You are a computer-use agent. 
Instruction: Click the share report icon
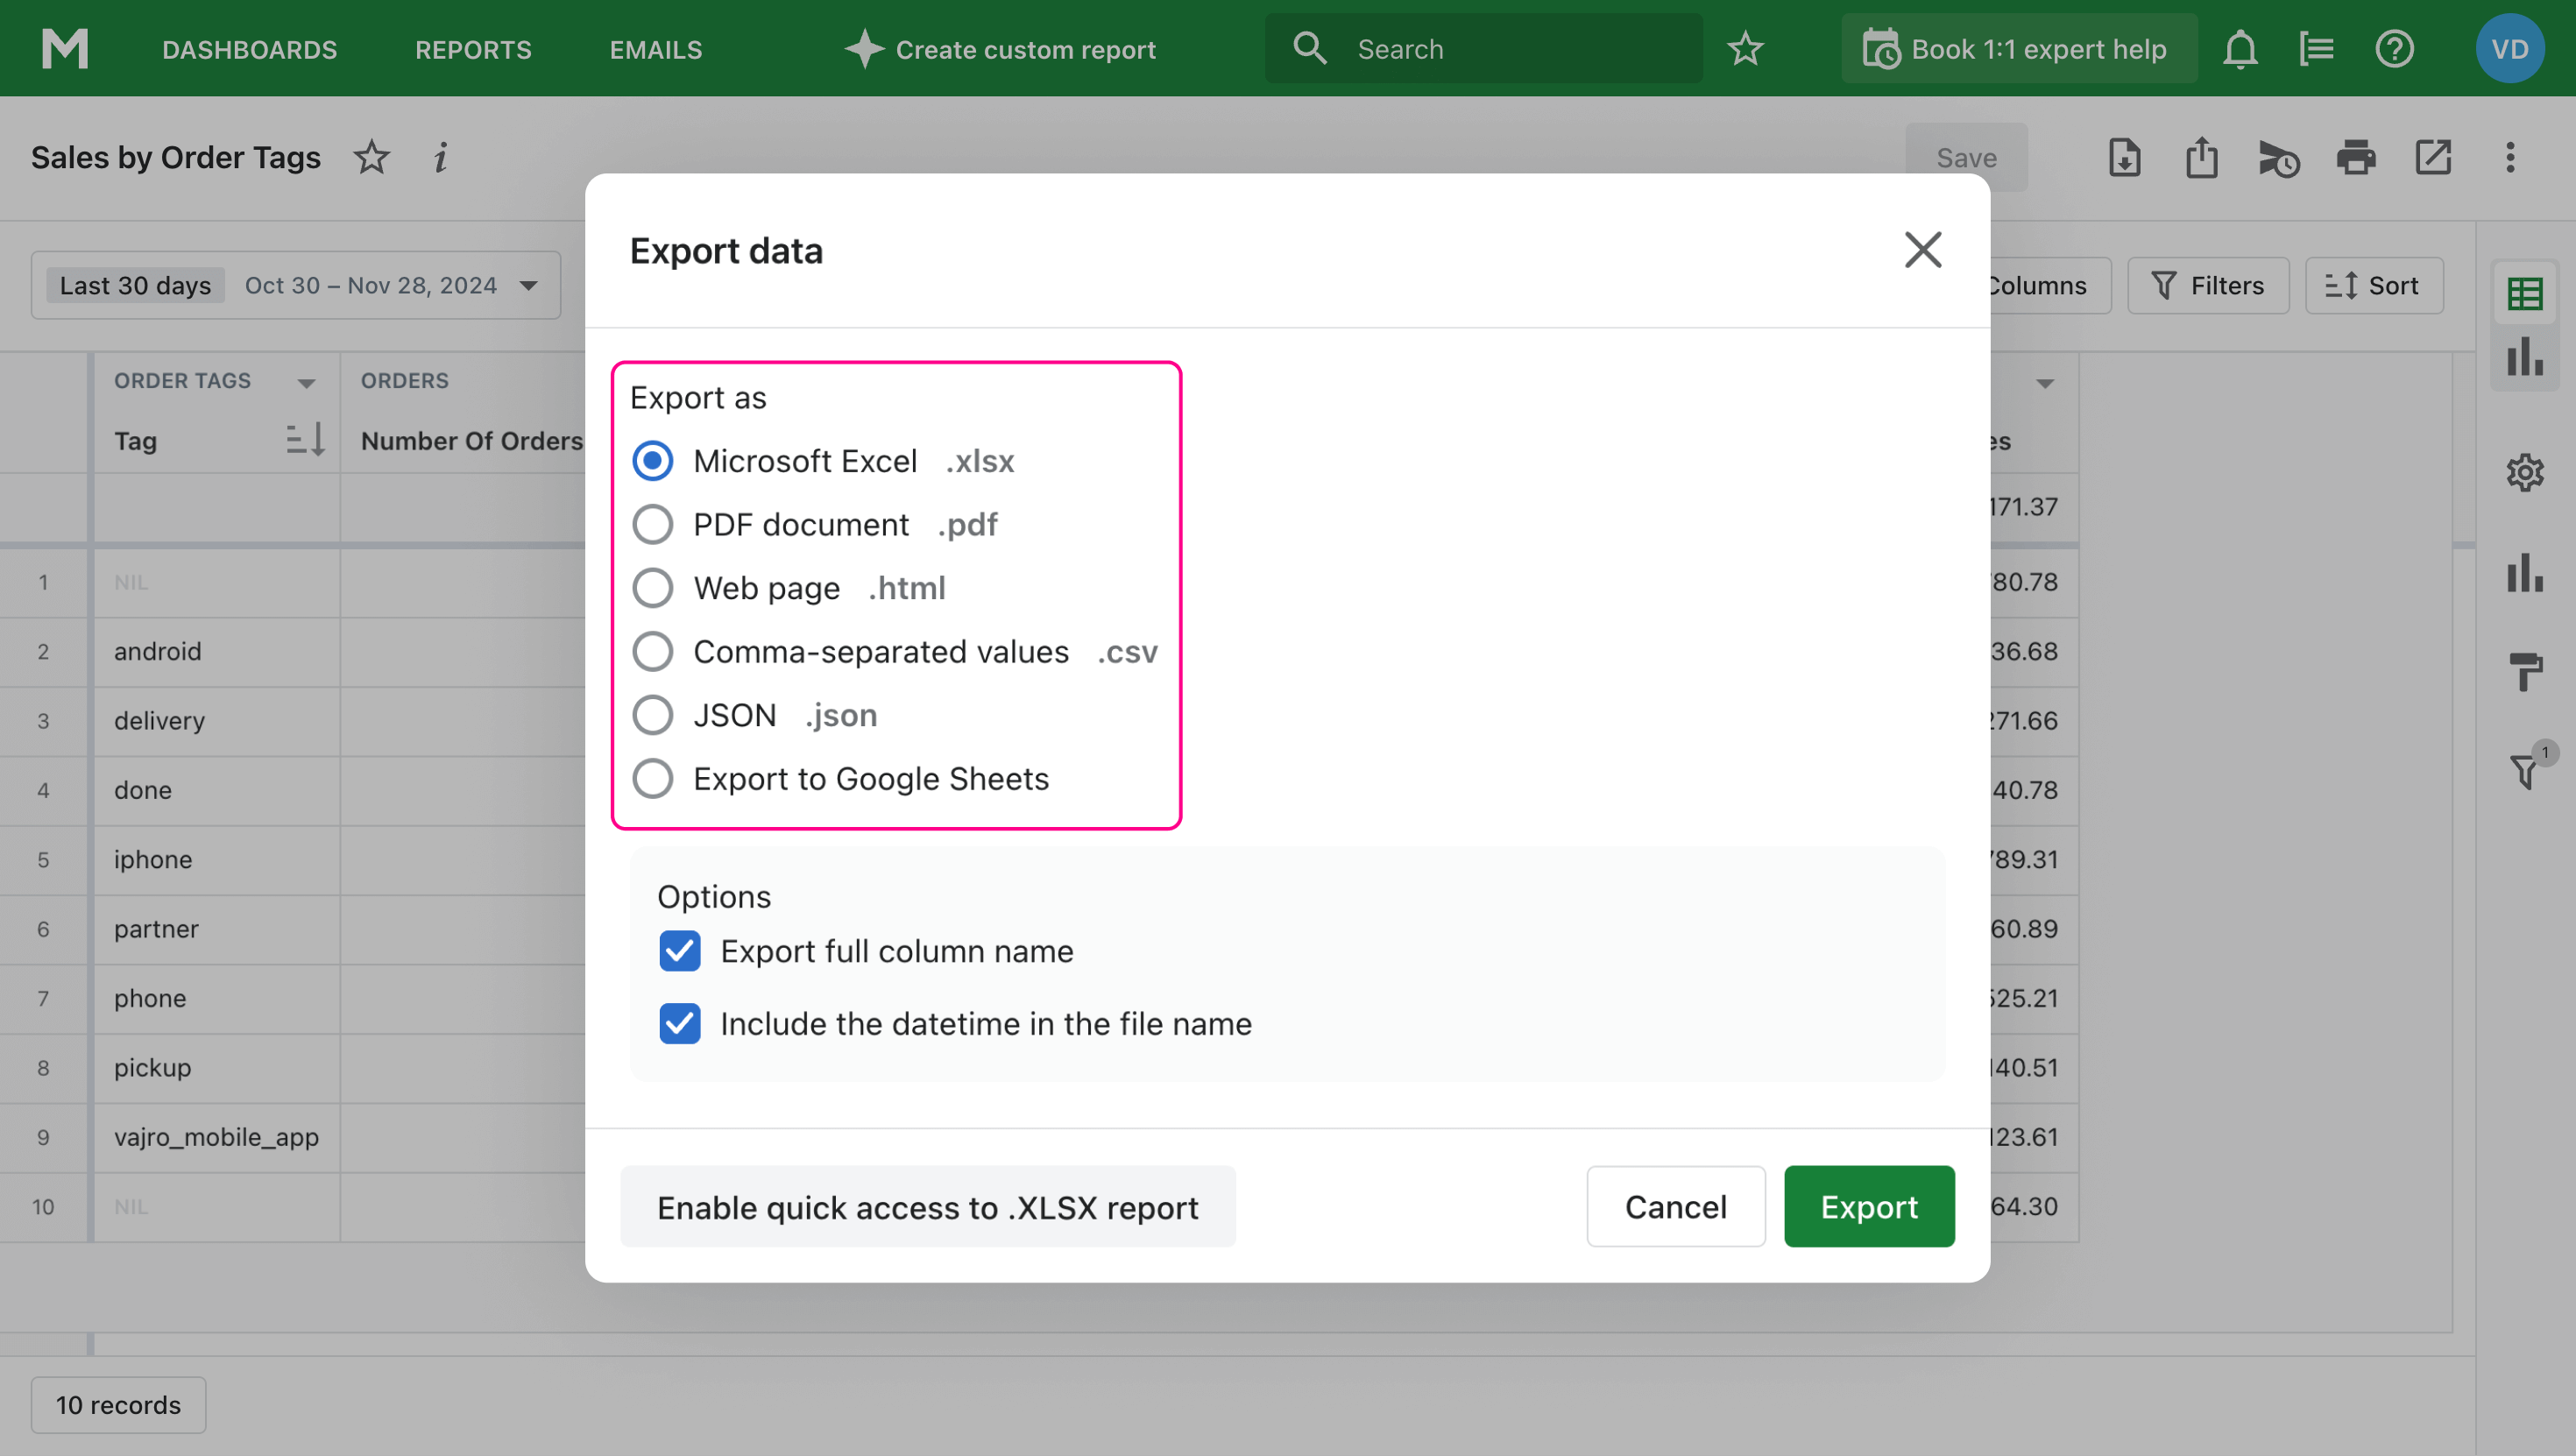click(x=2202, y=157)
